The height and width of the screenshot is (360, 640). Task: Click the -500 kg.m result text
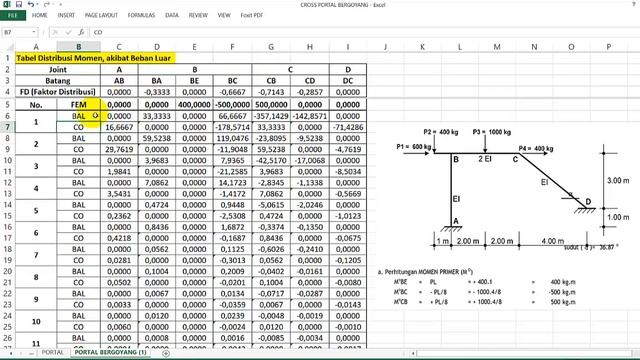click(x=562, y=292)
